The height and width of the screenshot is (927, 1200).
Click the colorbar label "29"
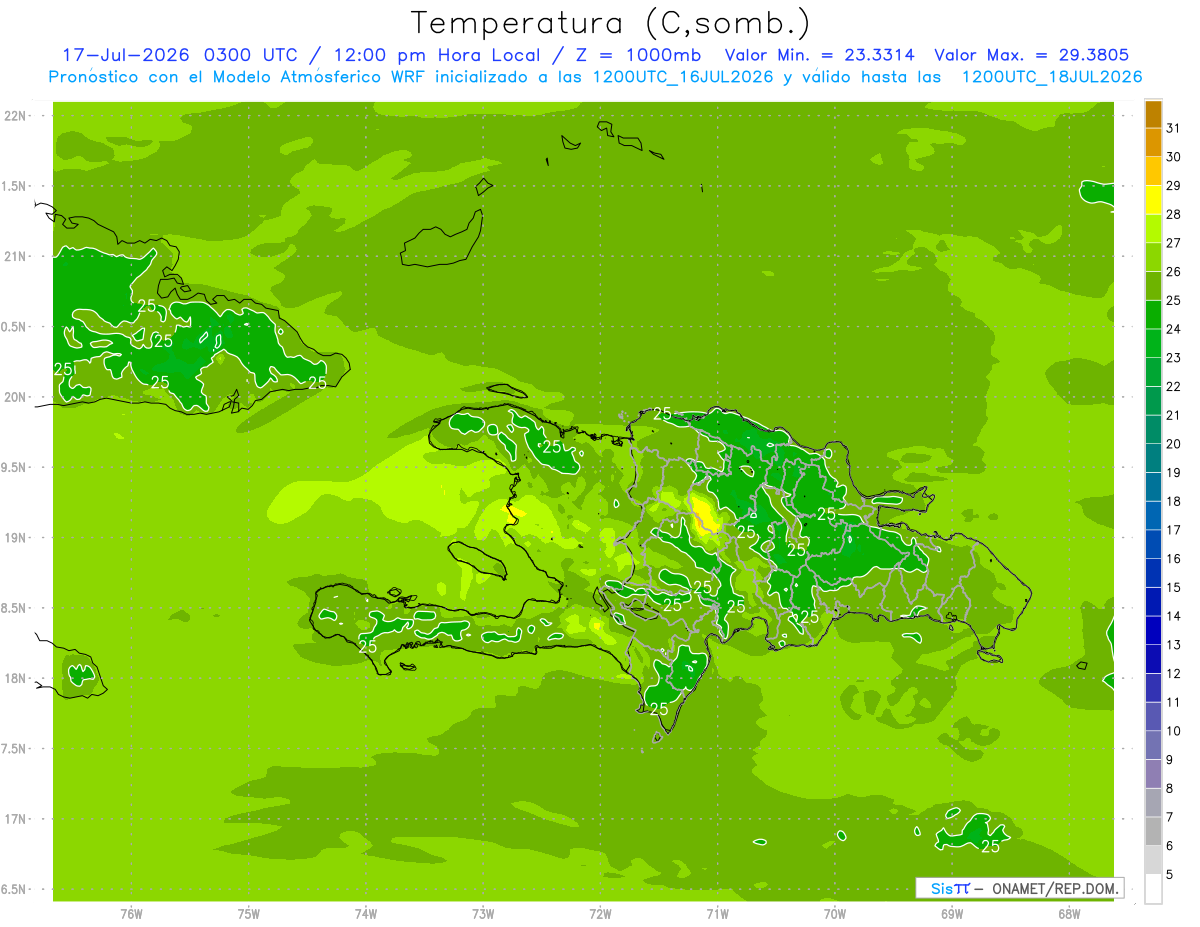[x=1174, y=185]
